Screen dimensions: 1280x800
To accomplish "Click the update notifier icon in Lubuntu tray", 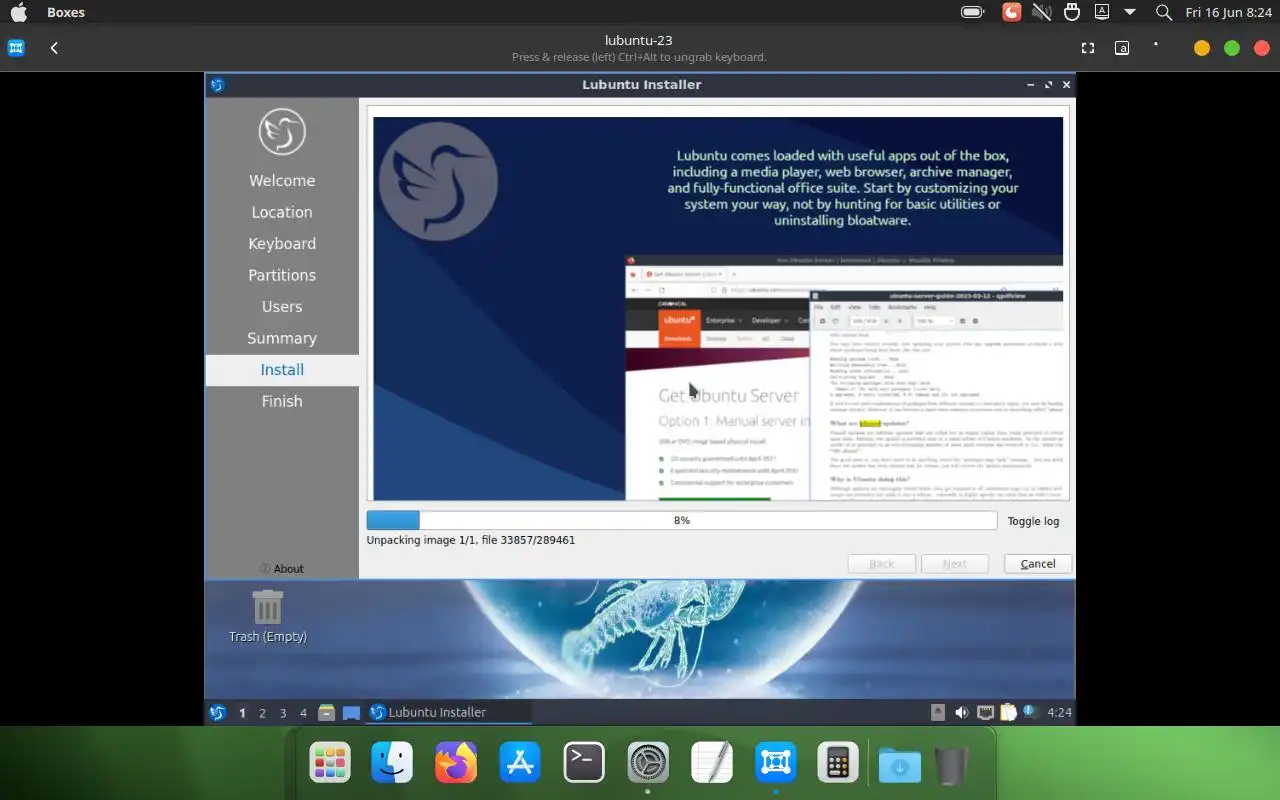I will pos(1031,712).
